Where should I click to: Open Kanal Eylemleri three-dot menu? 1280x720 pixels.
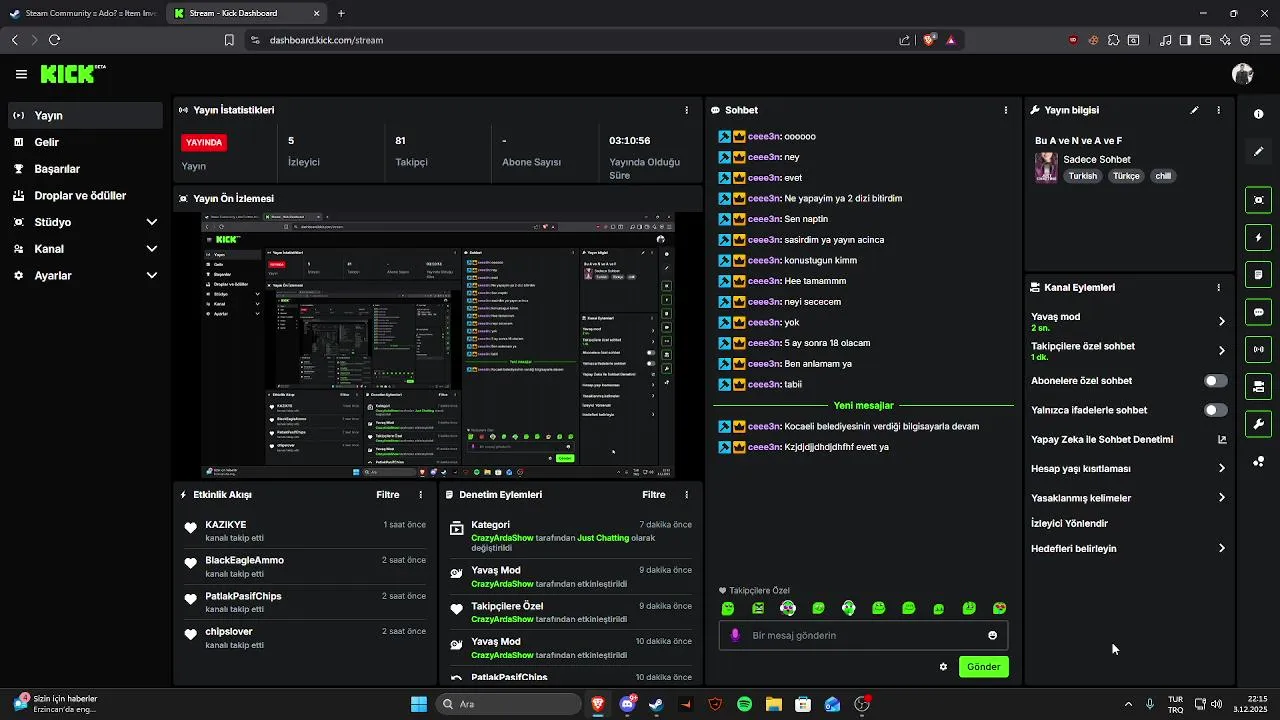(x=1218, y=287)
